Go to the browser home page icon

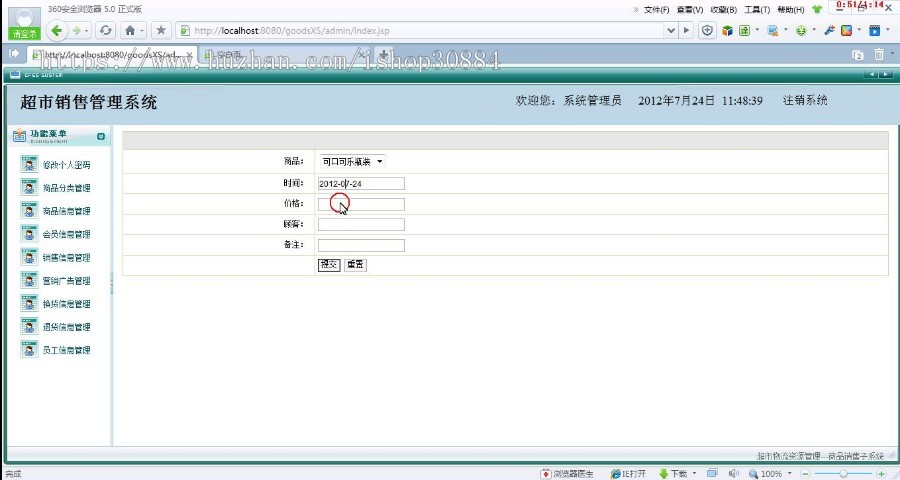(x=130, y=30)
